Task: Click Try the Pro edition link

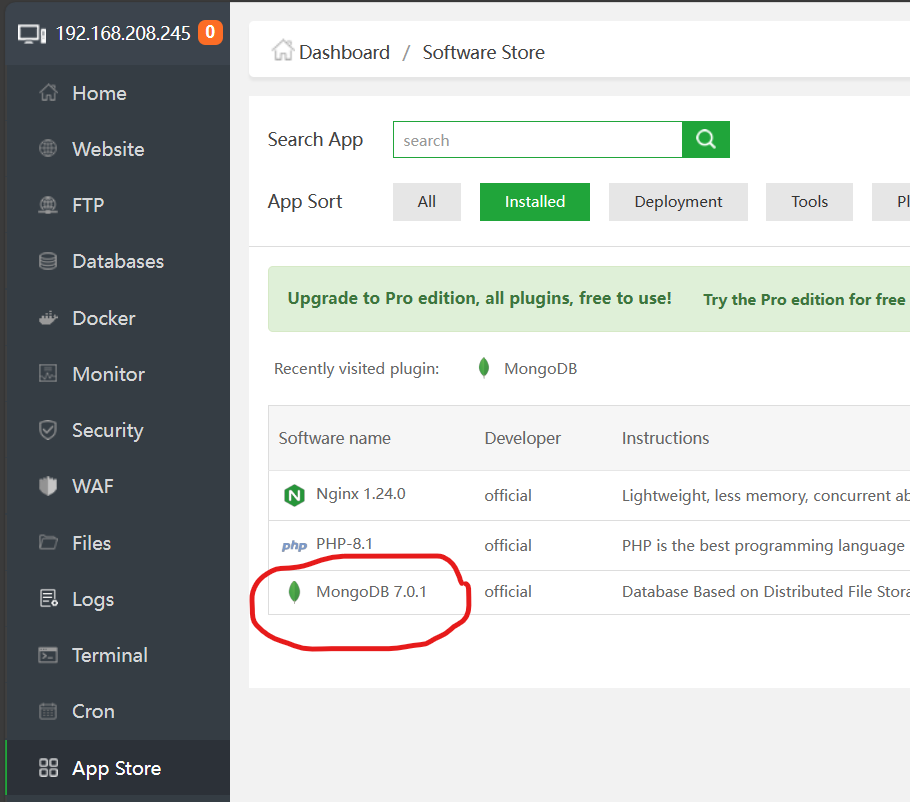Action: 804,299
